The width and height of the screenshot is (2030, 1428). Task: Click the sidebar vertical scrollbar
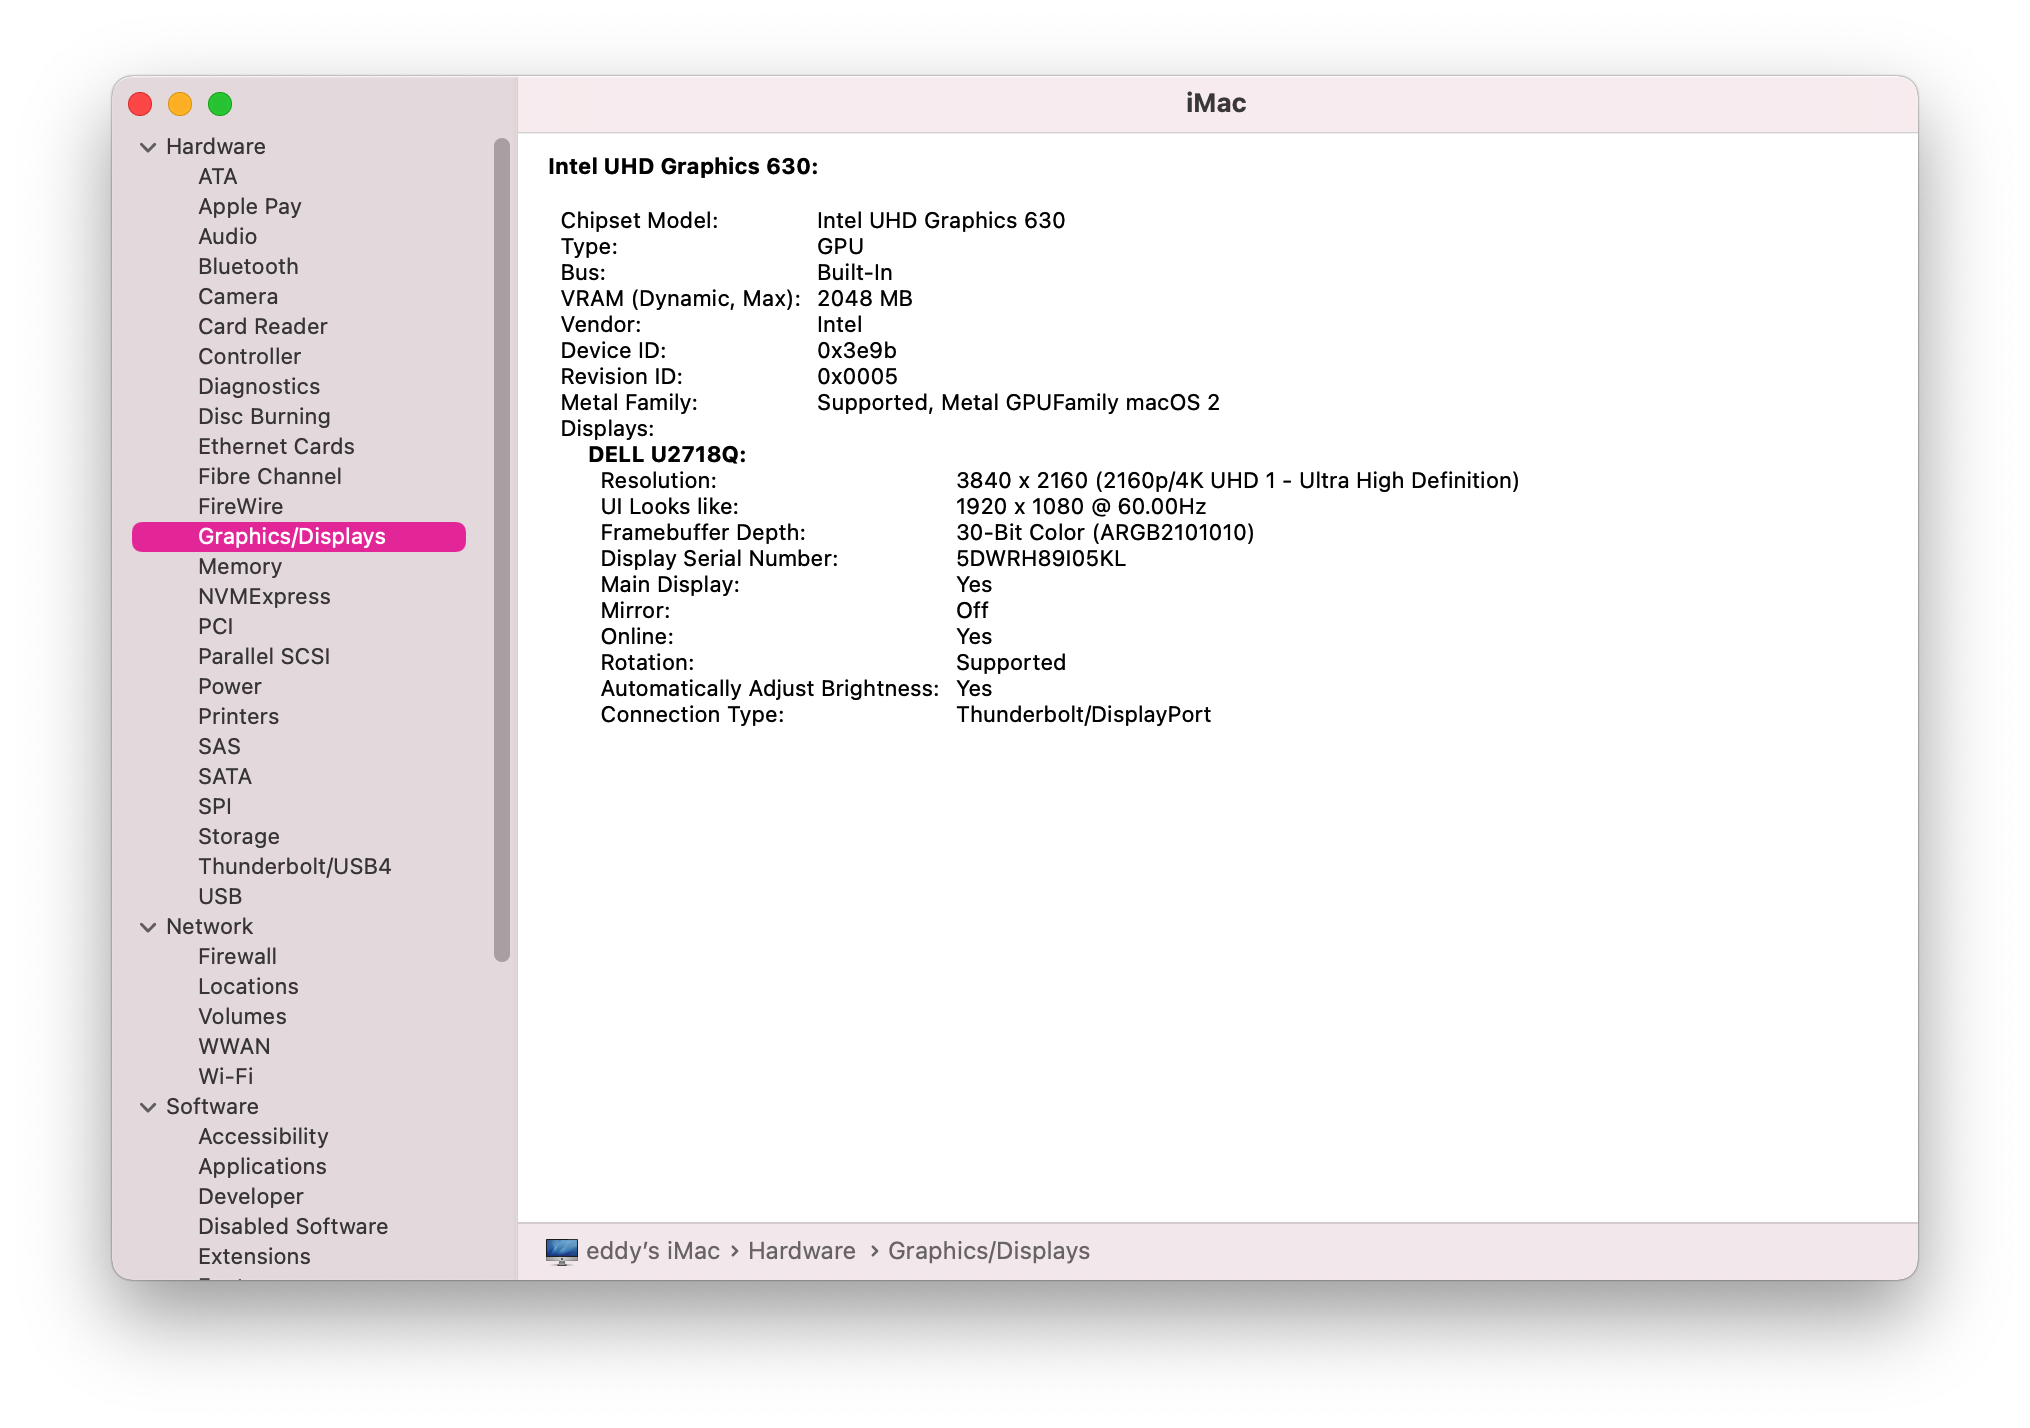(502, 550)
